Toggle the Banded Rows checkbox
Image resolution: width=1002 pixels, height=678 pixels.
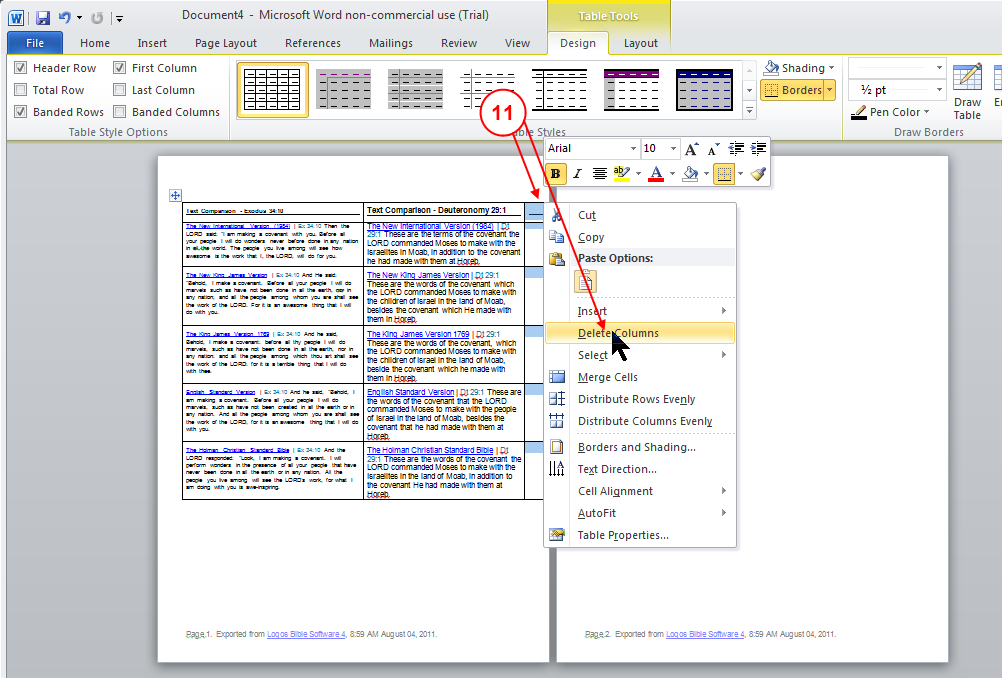[x=20, y=112]
